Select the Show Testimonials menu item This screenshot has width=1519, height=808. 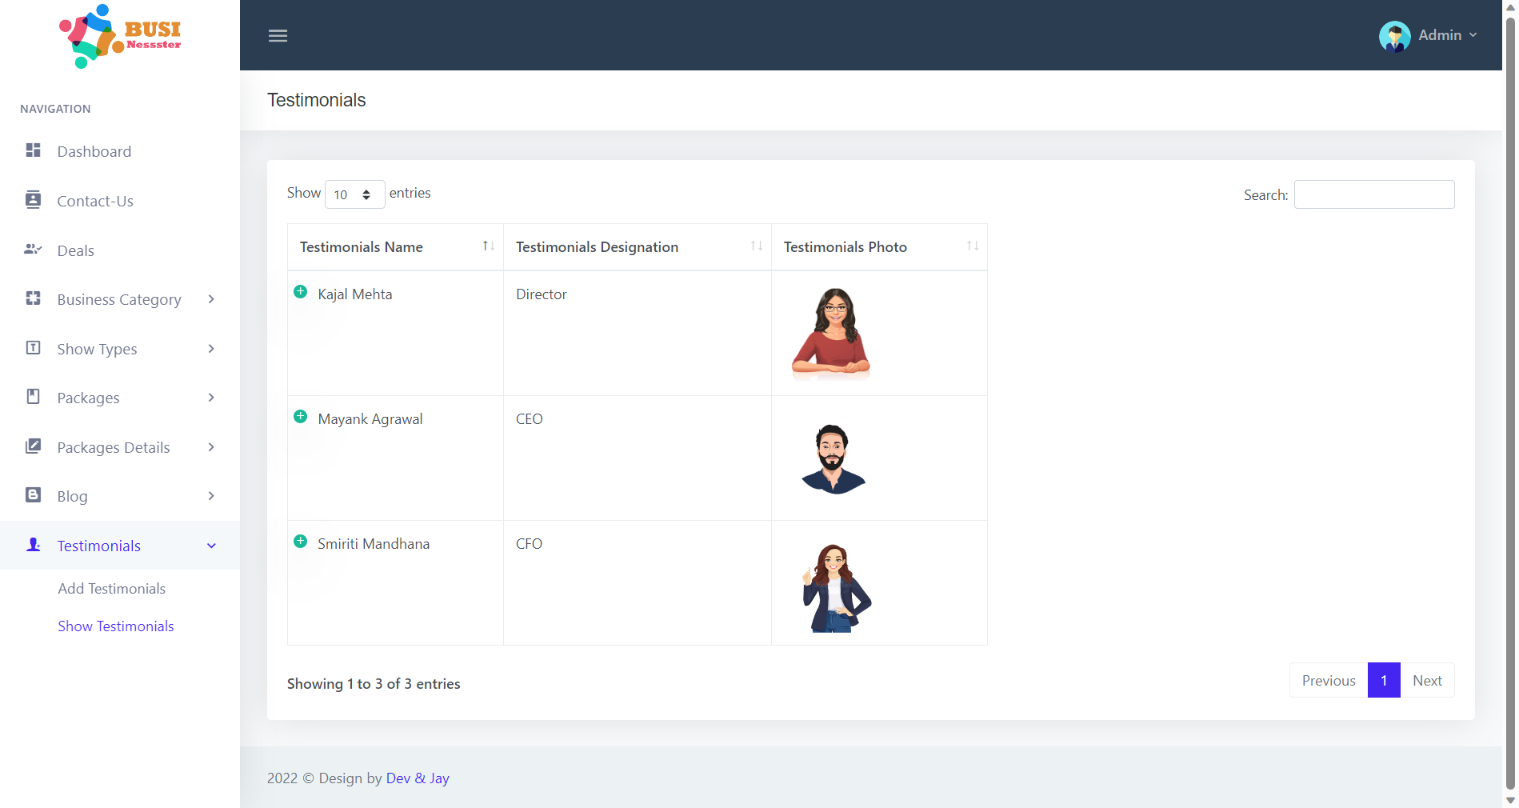pos(116,625)
